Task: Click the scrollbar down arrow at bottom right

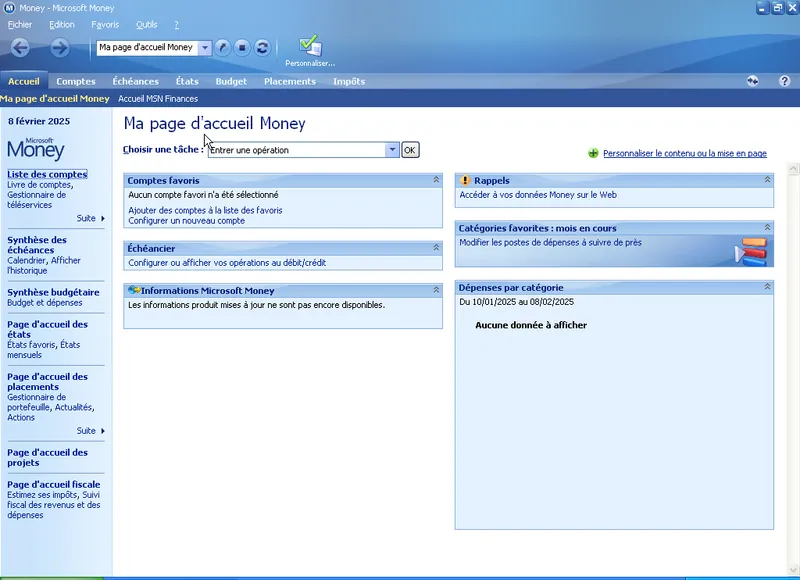Action: [793, 570]
